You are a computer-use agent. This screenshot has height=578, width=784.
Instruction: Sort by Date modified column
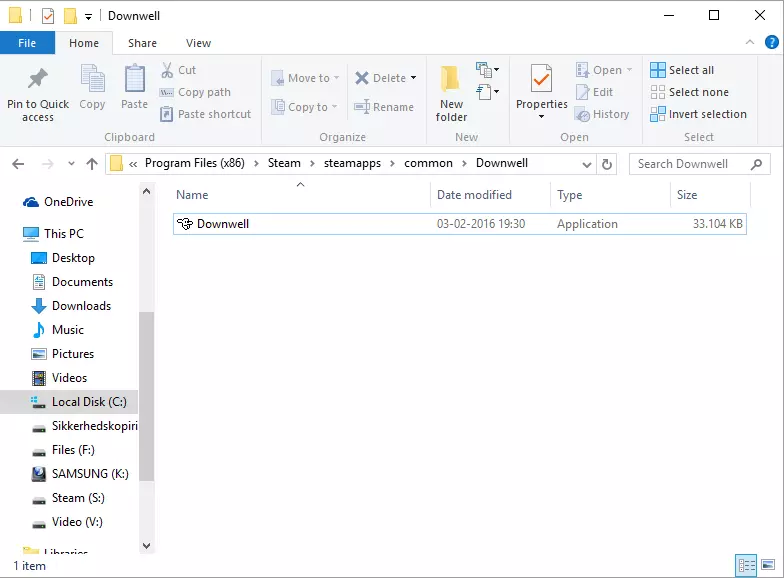pos(490,194)
